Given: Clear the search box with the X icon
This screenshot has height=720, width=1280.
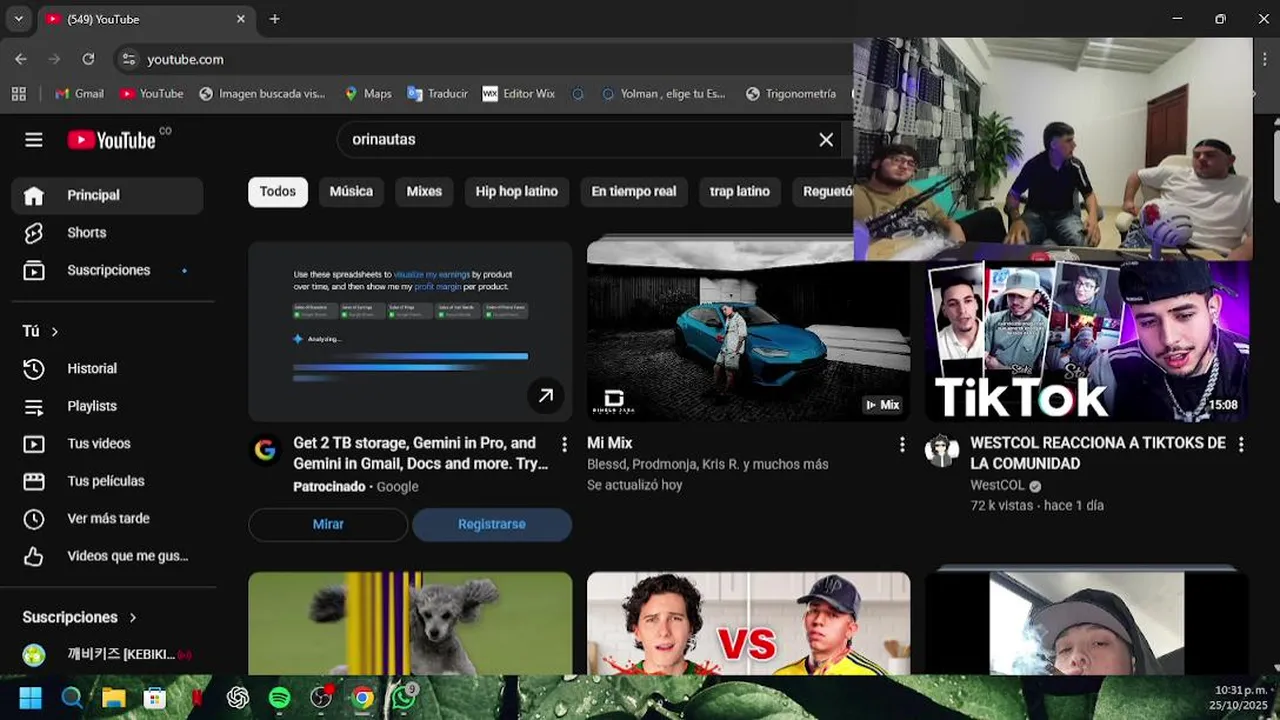Looking at the screenshot, I should 826,140.
